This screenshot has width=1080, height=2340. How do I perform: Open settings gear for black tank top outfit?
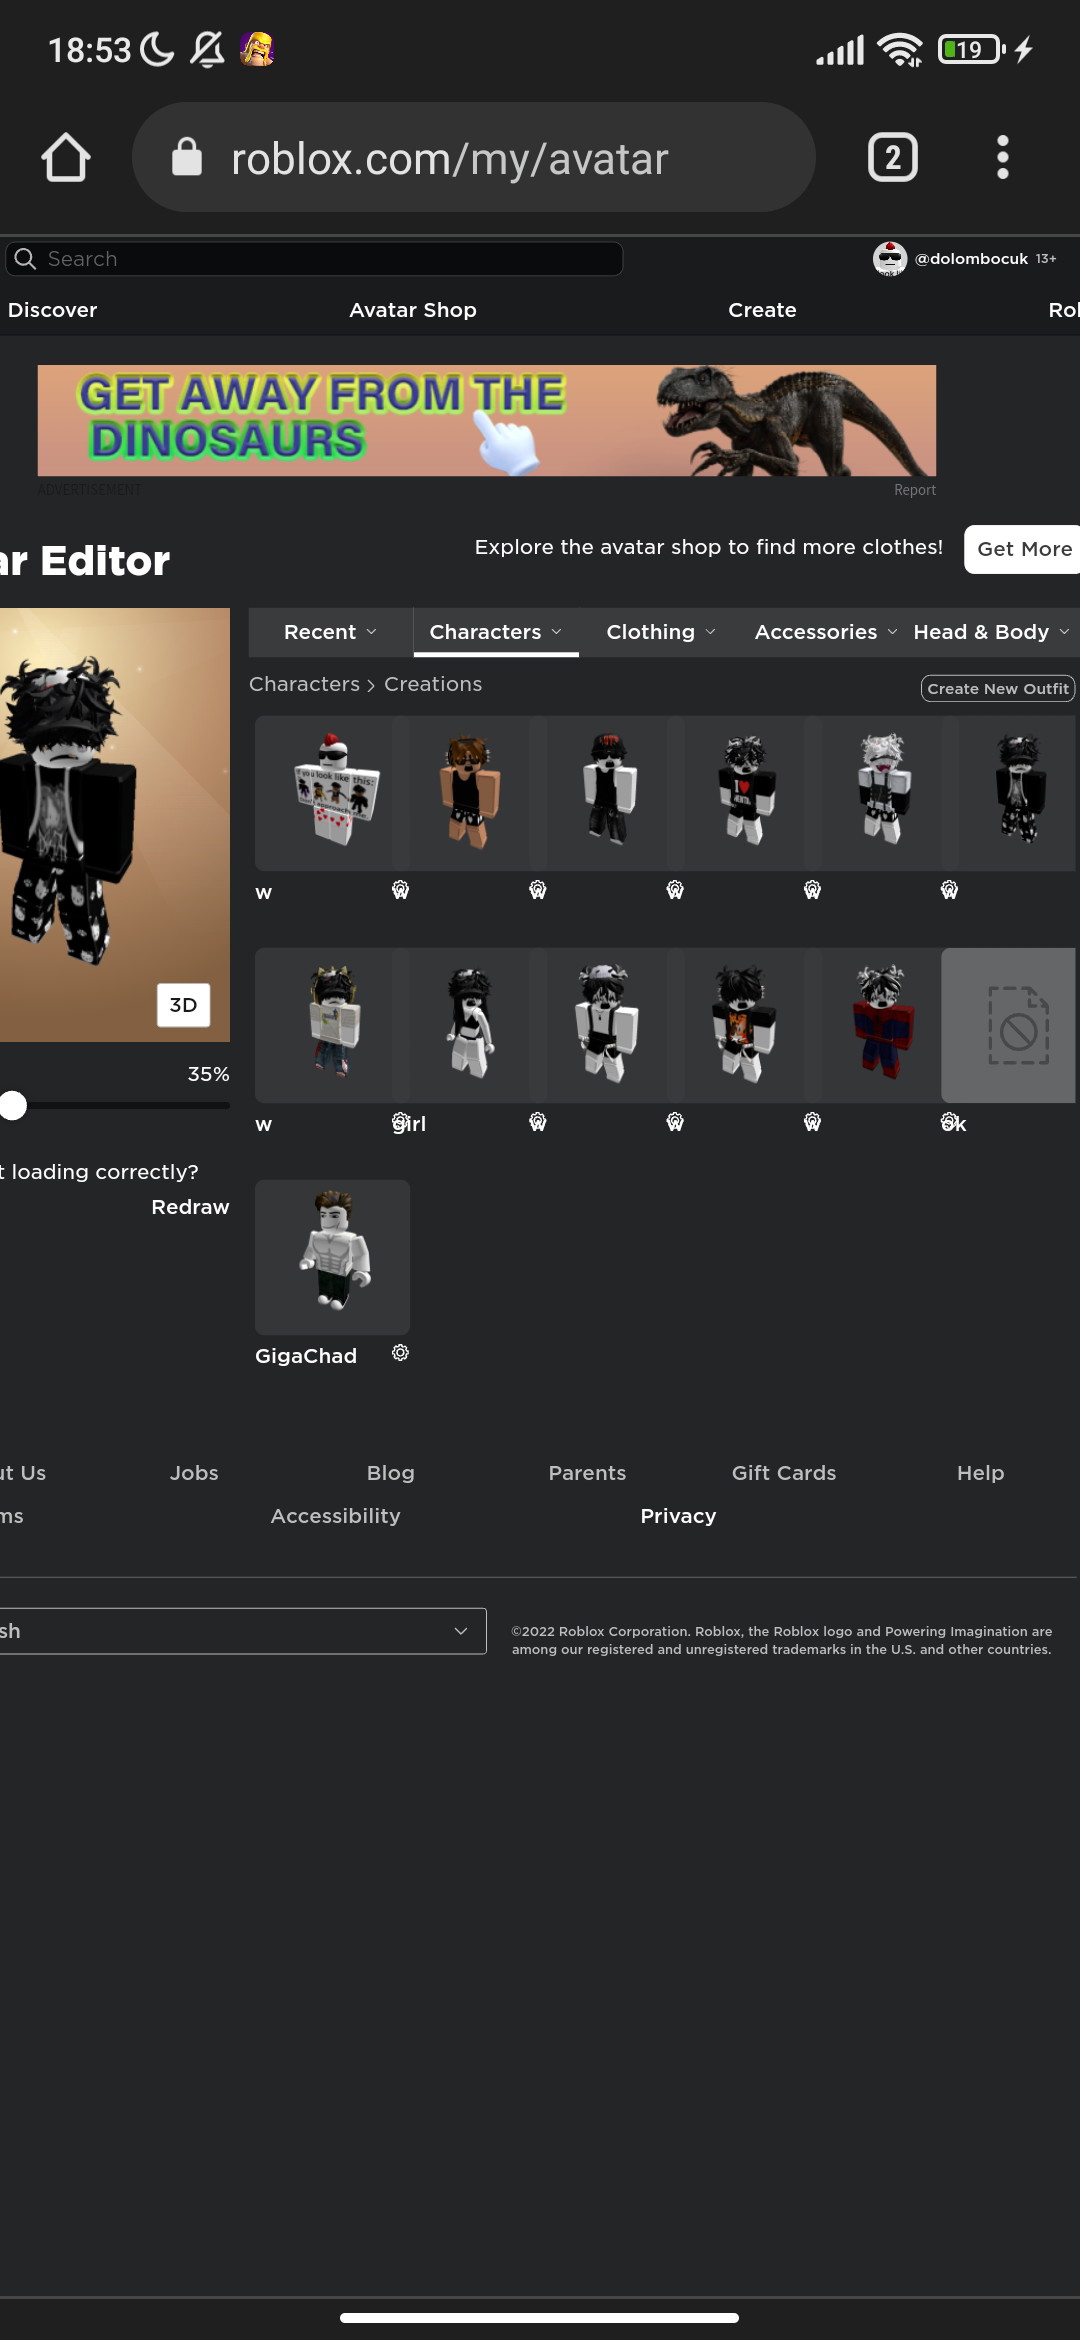675,890
